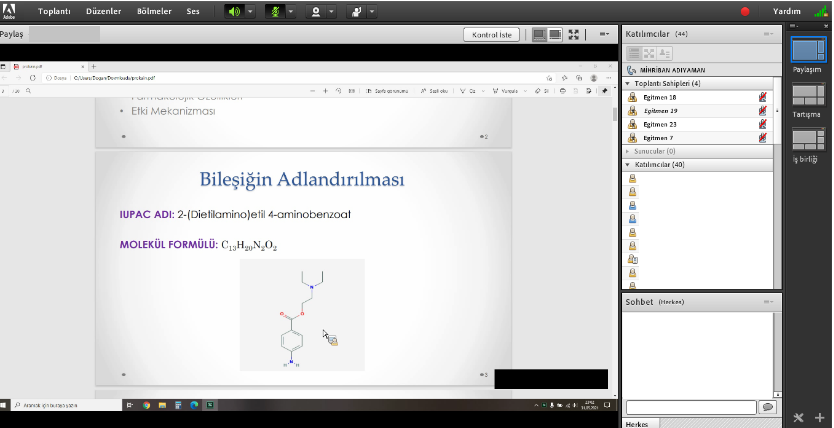Viewport: 834px width, 428px height.
Task: Open the Katılımcılar pod options menu
Action: tap(768, 34)
